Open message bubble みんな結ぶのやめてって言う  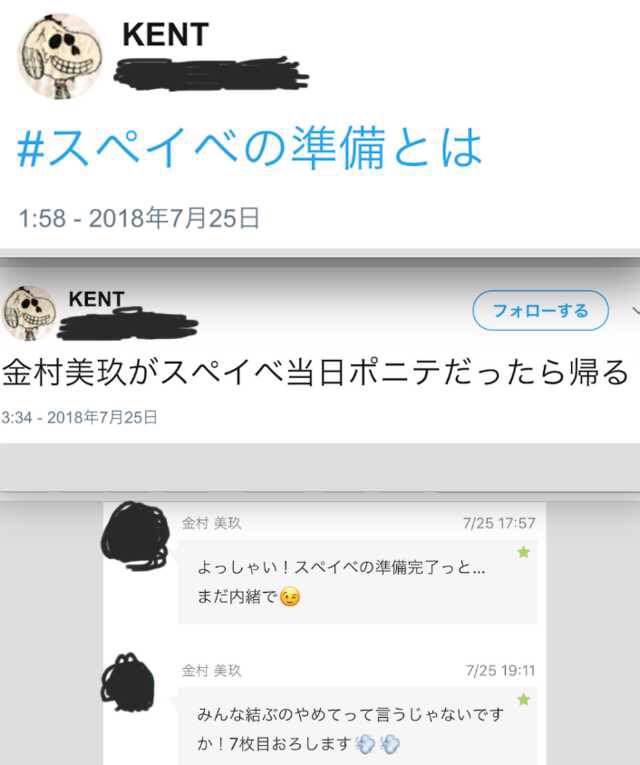tap(358, 726)
